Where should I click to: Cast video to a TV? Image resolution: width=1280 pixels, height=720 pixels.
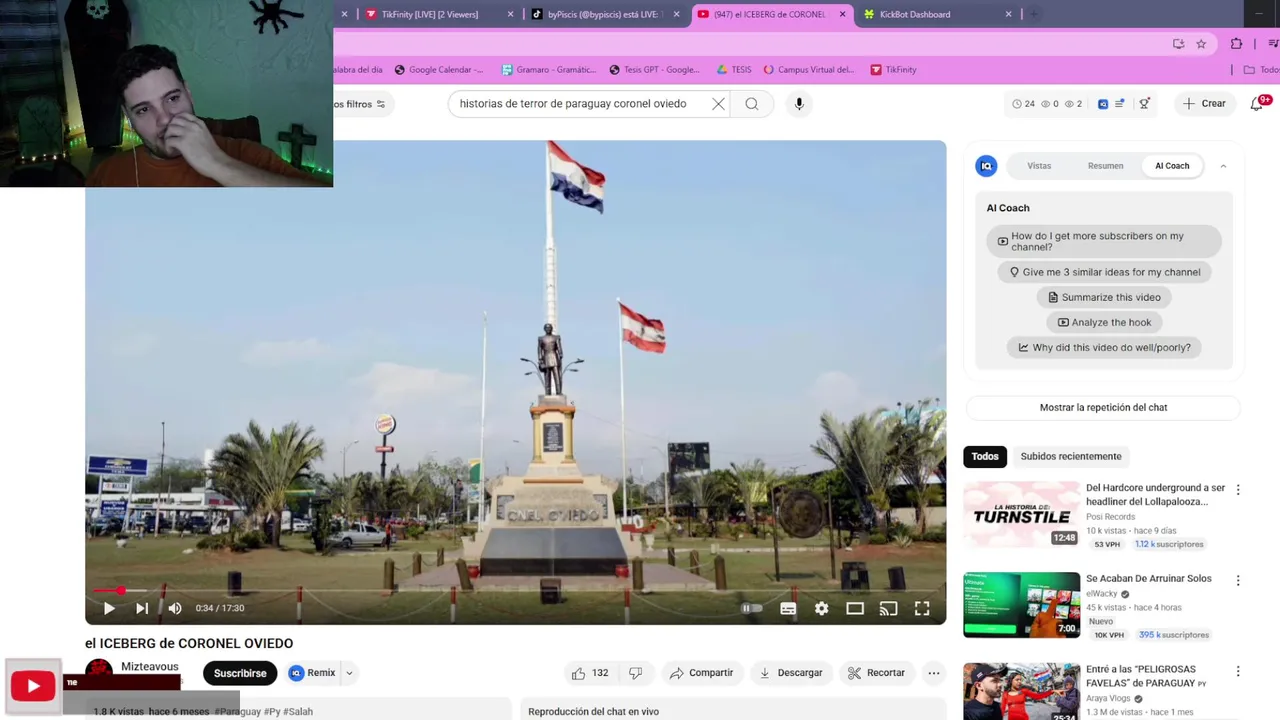(888, 608)
